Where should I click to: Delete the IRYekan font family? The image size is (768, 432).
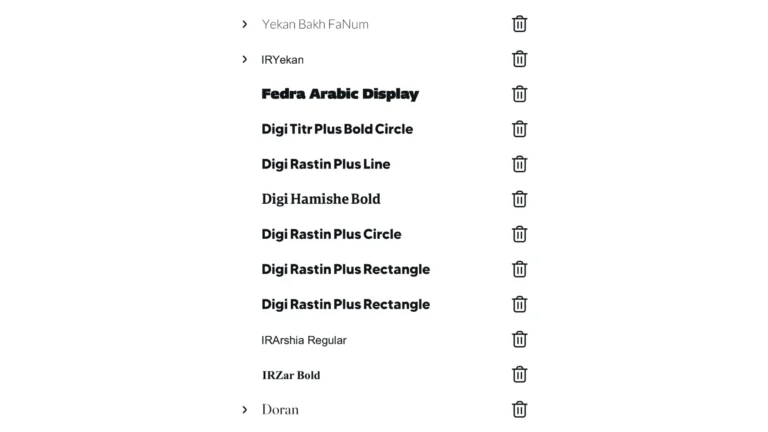(x=519, y=59)
